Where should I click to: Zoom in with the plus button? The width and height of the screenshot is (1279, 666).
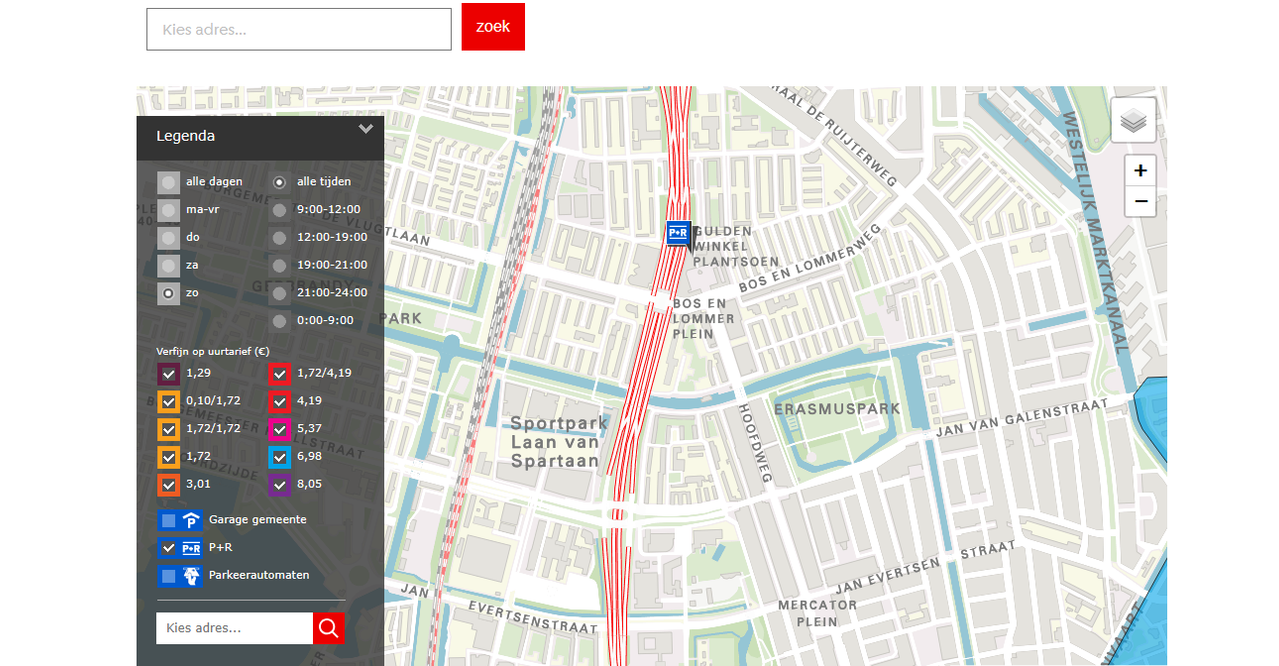(x=1140, y=170)
